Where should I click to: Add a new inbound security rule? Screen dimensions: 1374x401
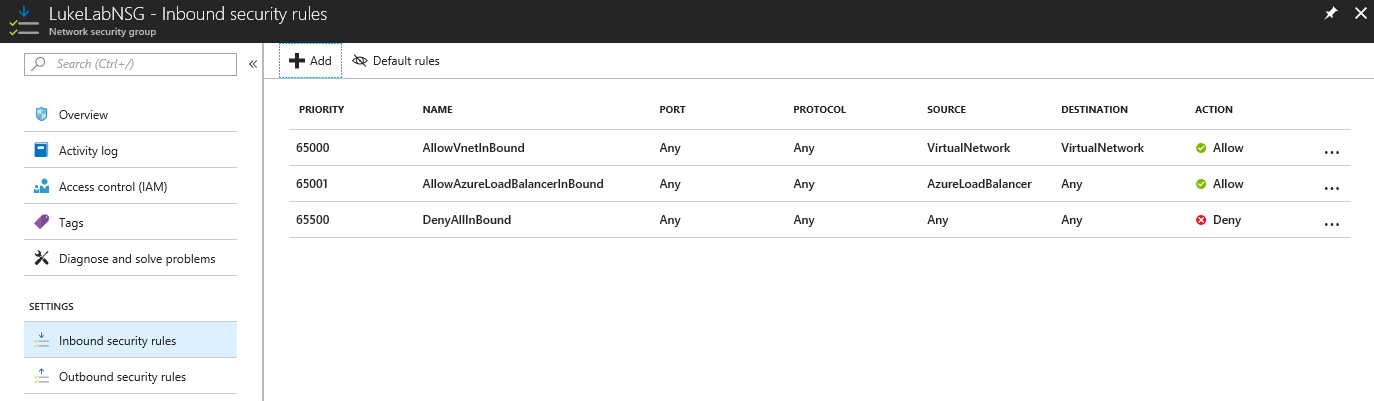[310, 61]
